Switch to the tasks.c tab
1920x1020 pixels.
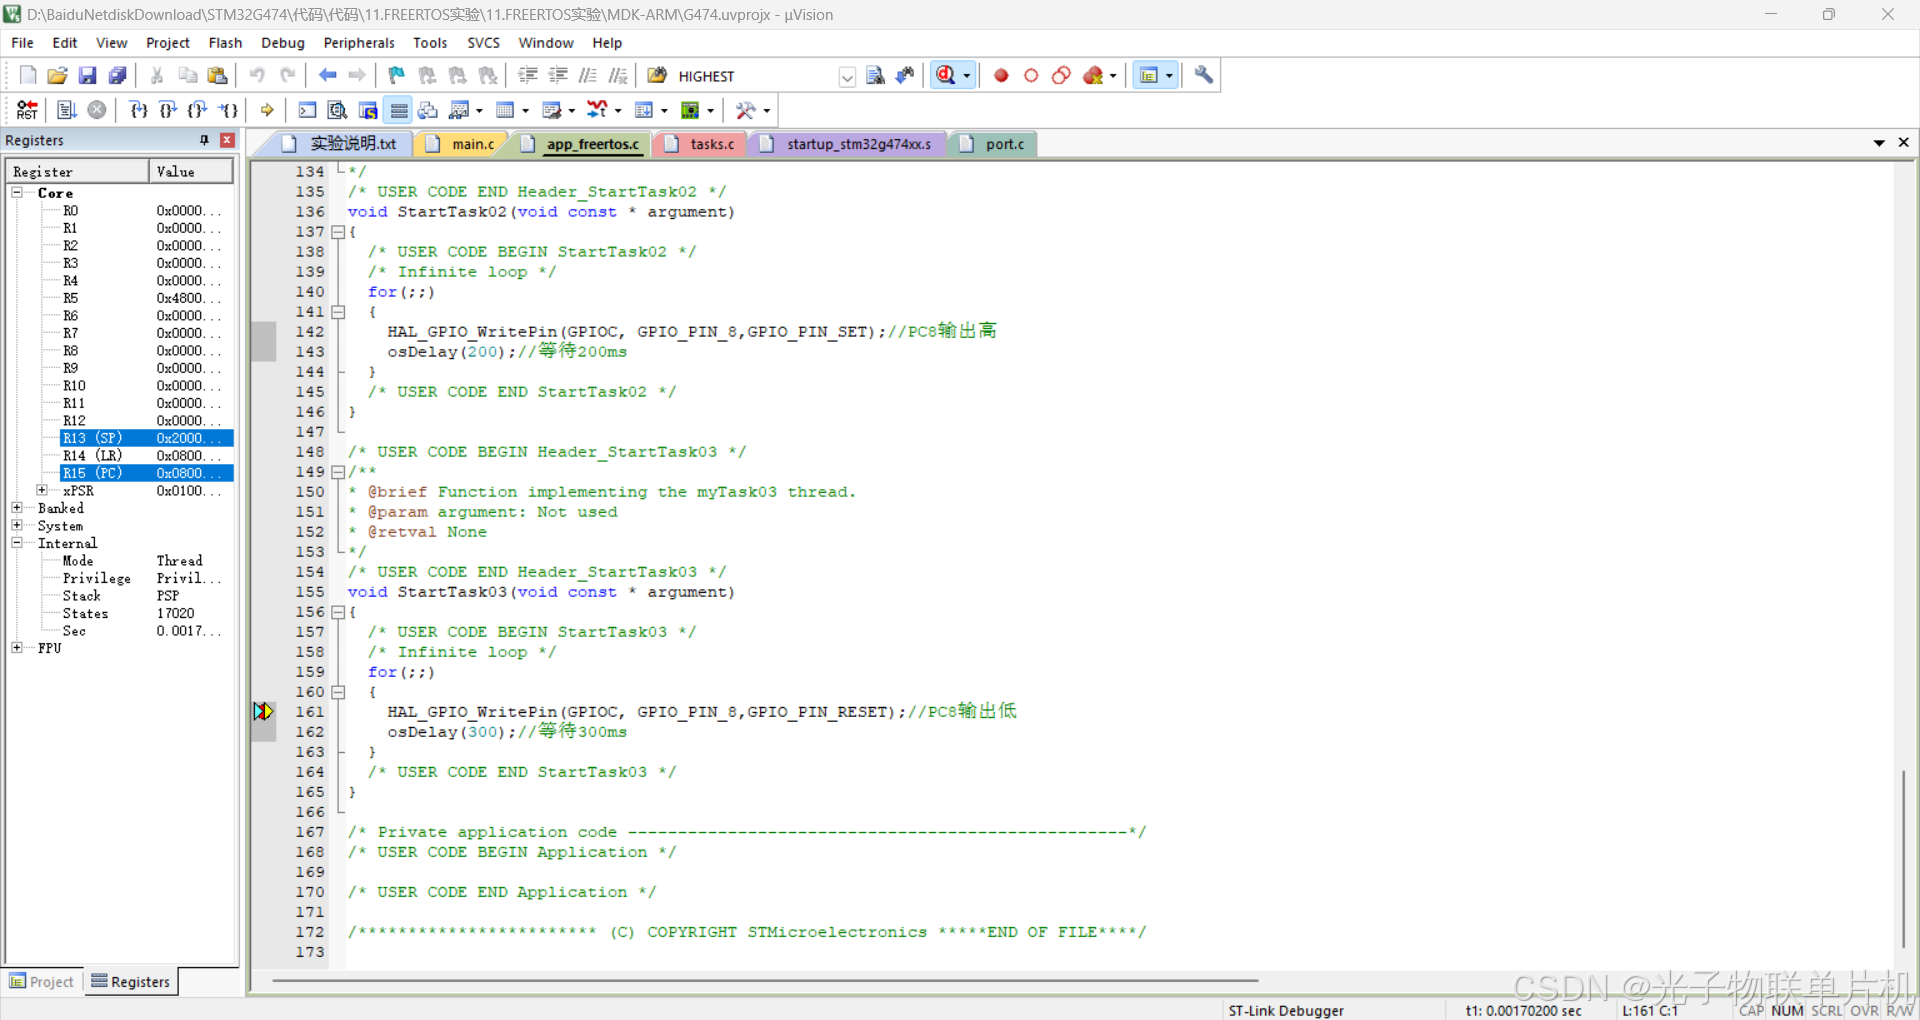(x=710, y=143)
